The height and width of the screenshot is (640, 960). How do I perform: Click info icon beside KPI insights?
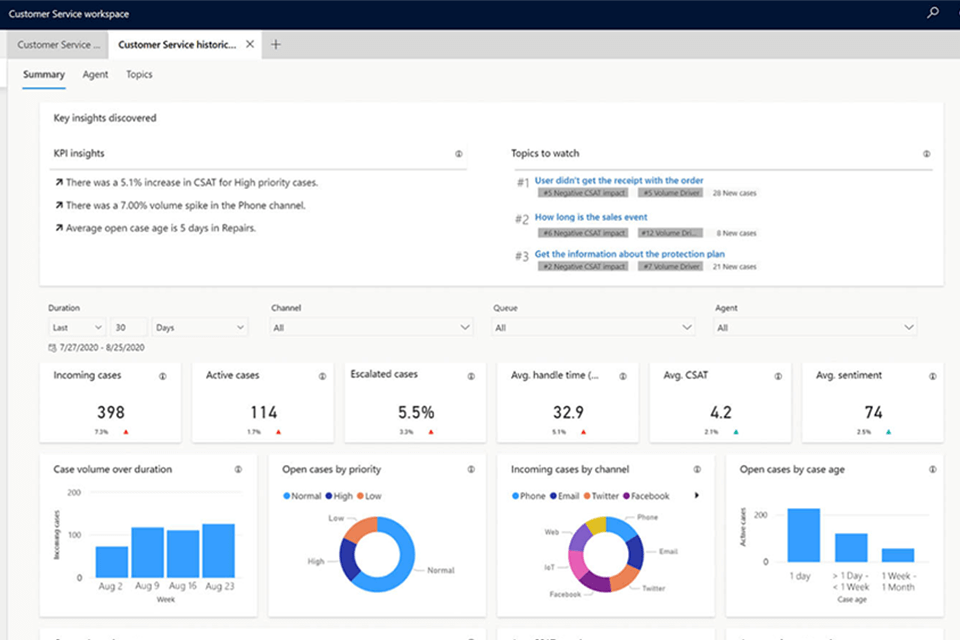point(459,154)
